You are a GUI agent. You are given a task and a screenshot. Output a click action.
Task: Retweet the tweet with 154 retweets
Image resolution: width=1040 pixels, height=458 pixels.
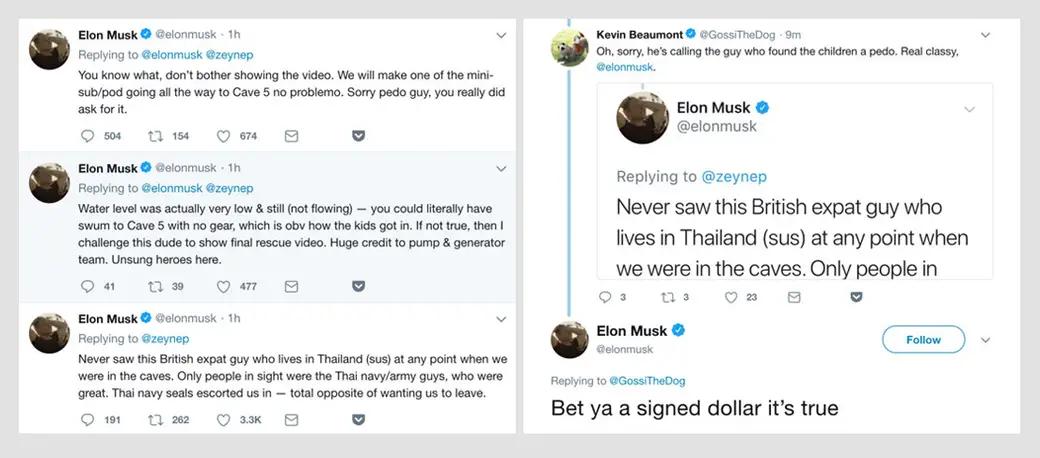click(x=155, y=136)
